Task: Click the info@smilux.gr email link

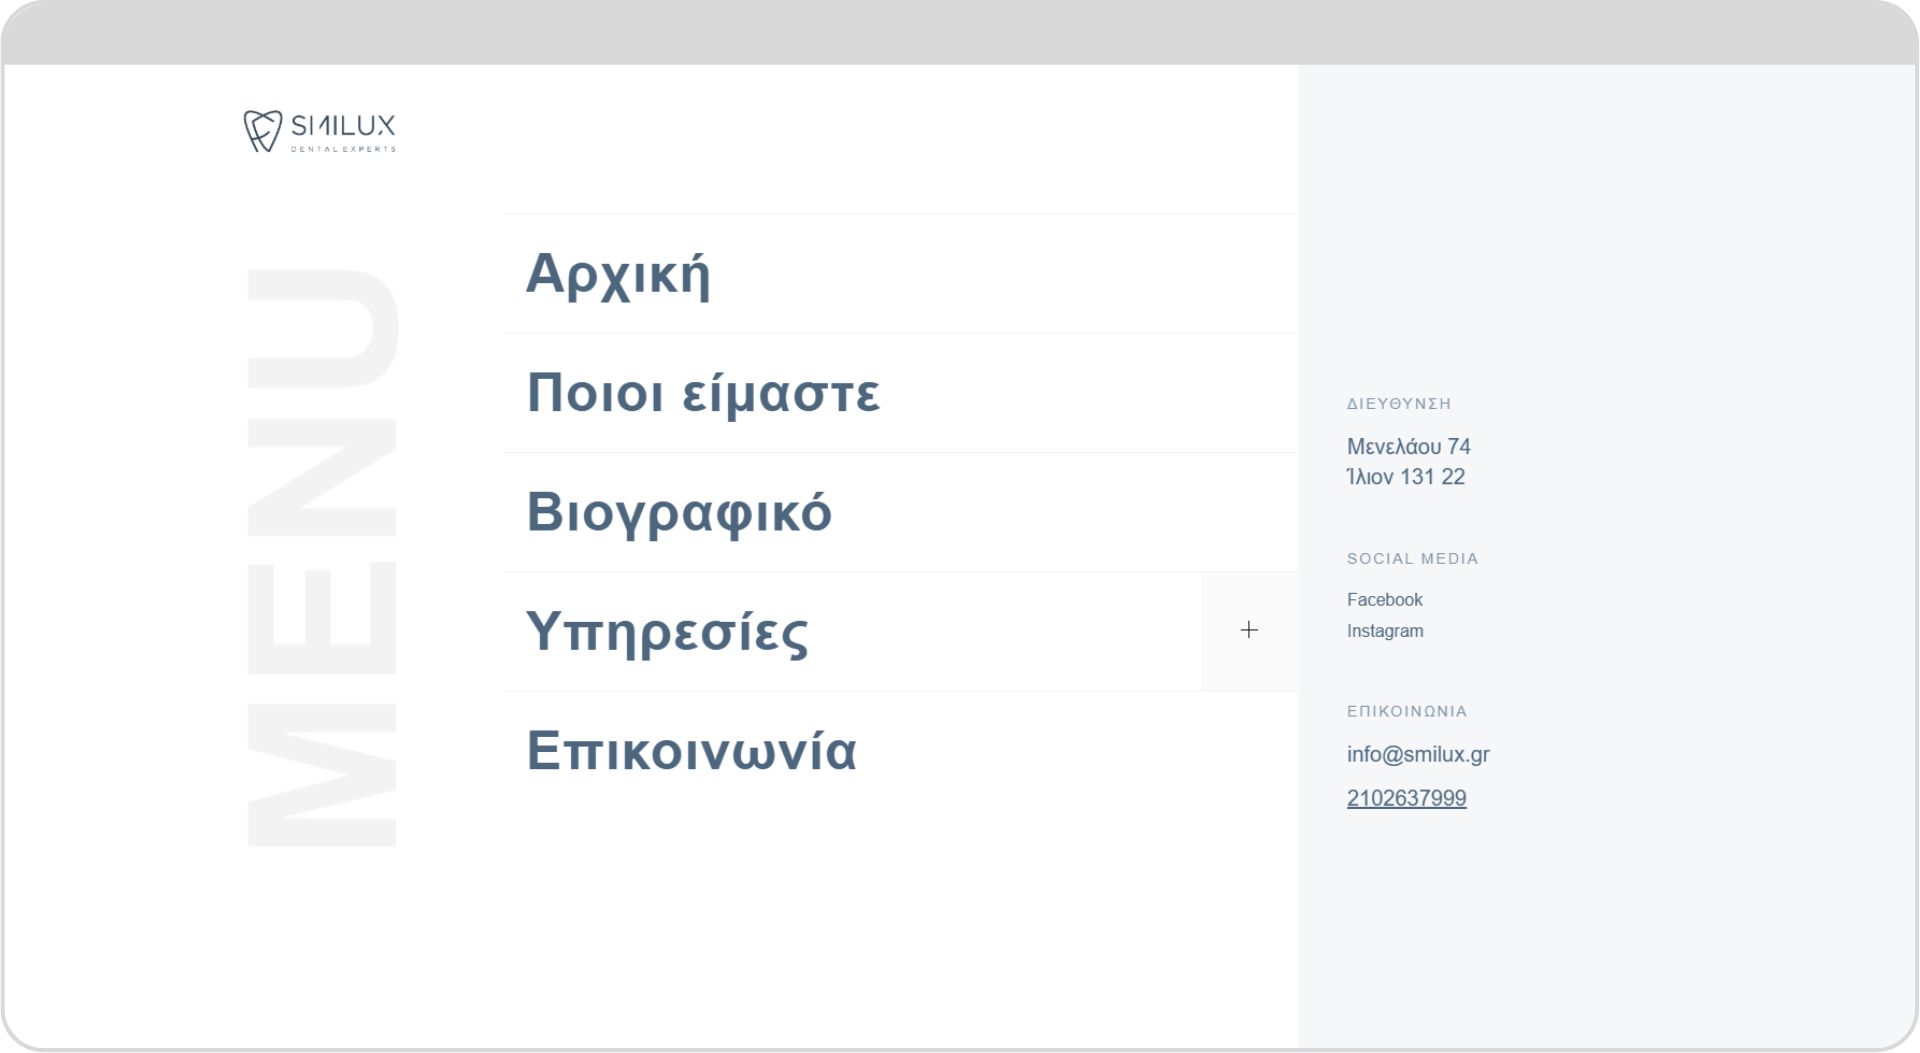Action: 1418,755
